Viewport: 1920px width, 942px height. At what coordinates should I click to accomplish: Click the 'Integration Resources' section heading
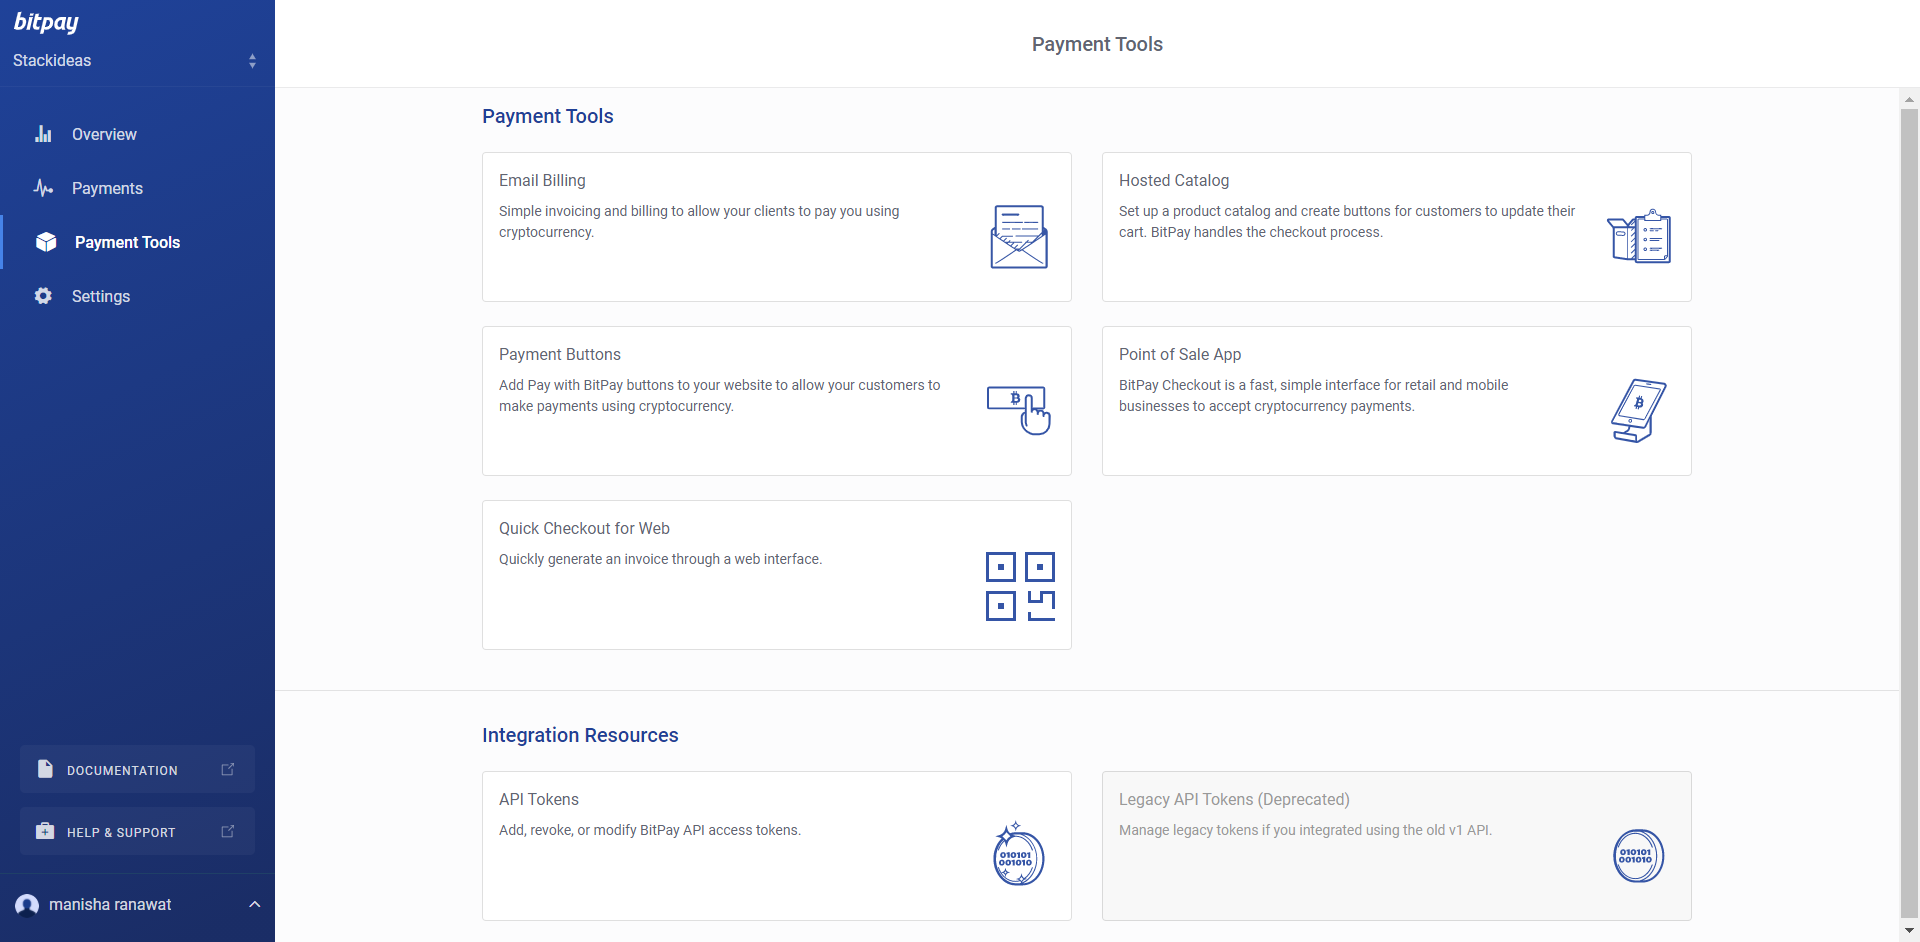pyautogui.click(x=580, y=736)
